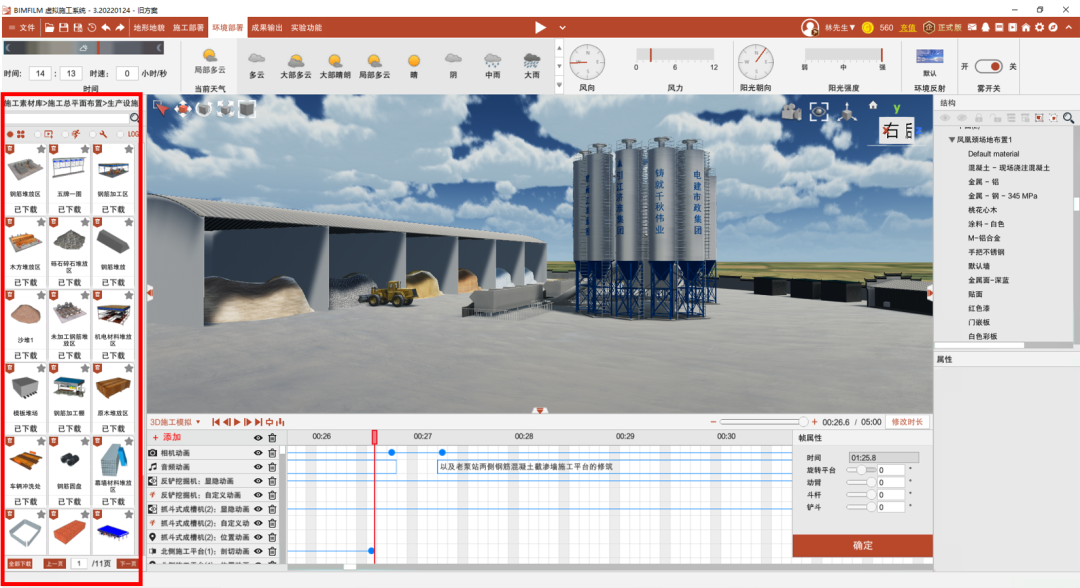Click the eye focus view icon in viewport
The image size is (1080, 588).
(x=819, y=112)
